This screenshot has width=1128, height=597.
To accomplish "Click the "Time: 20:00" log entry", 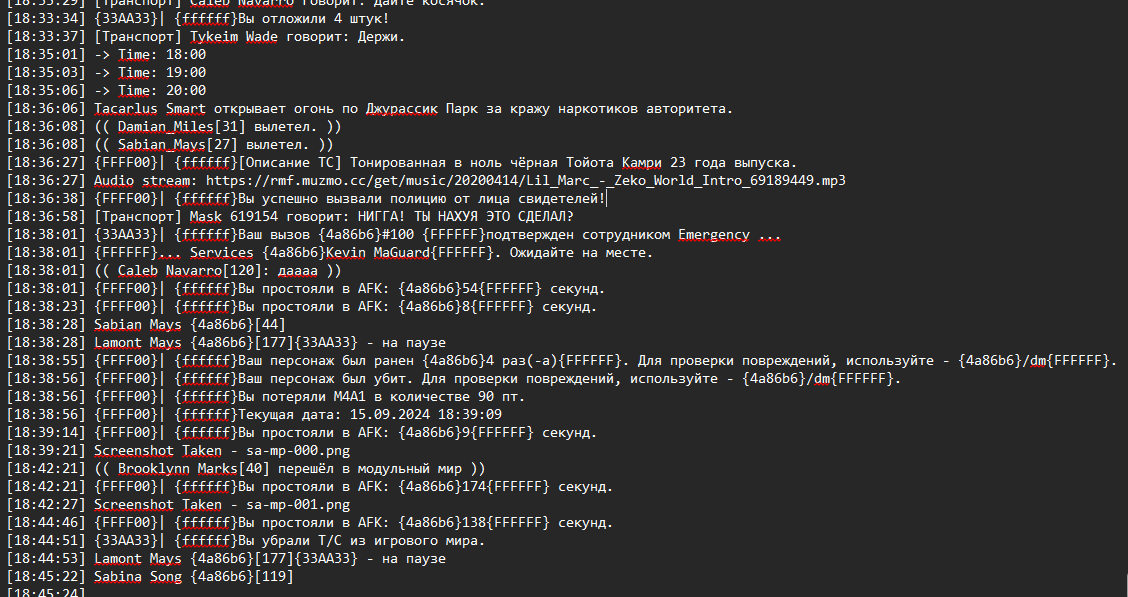I will click(x=162, y=91).
